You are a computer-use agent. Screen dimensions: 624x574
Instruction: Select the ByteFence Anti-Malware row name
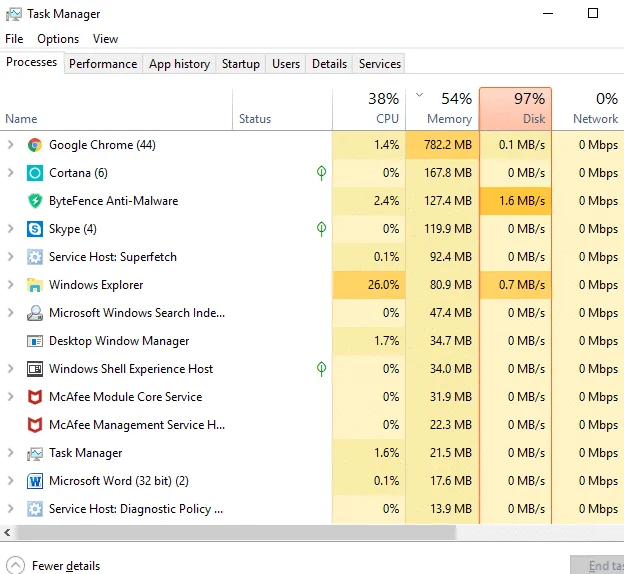[x=113, y=201]
